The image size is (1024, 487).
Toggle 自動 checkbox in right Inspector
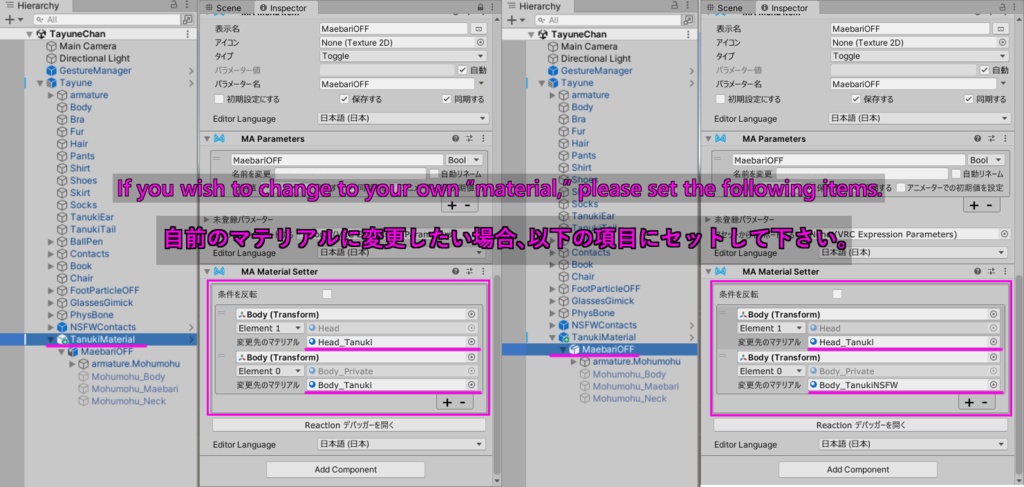pyautogui.click(x=985, y=70)
